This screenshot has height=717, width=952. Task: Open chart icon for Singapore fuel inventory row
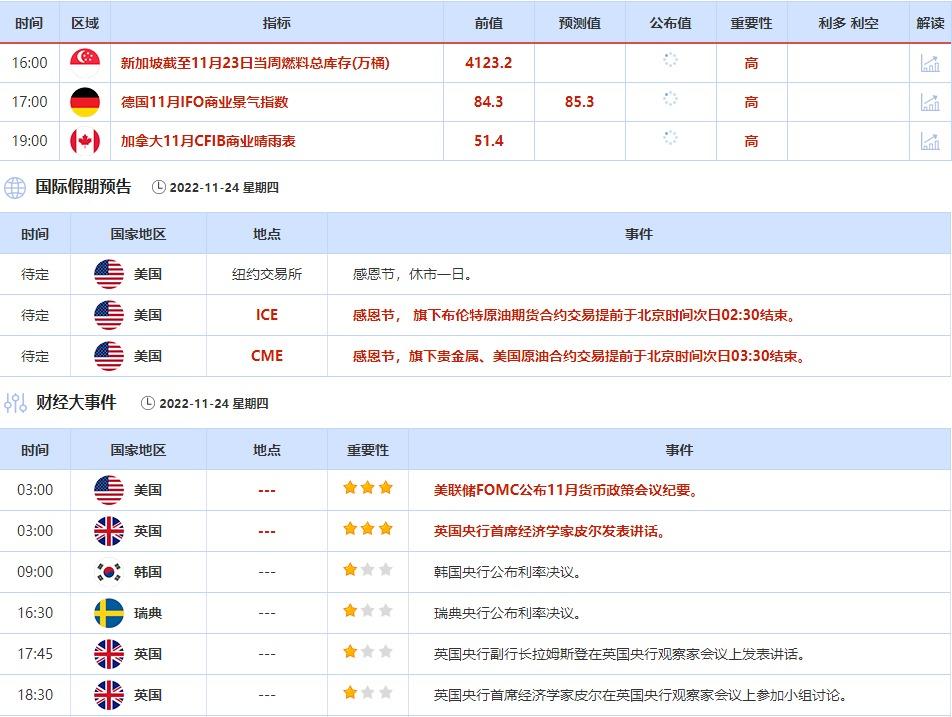(x=930, y=63)
